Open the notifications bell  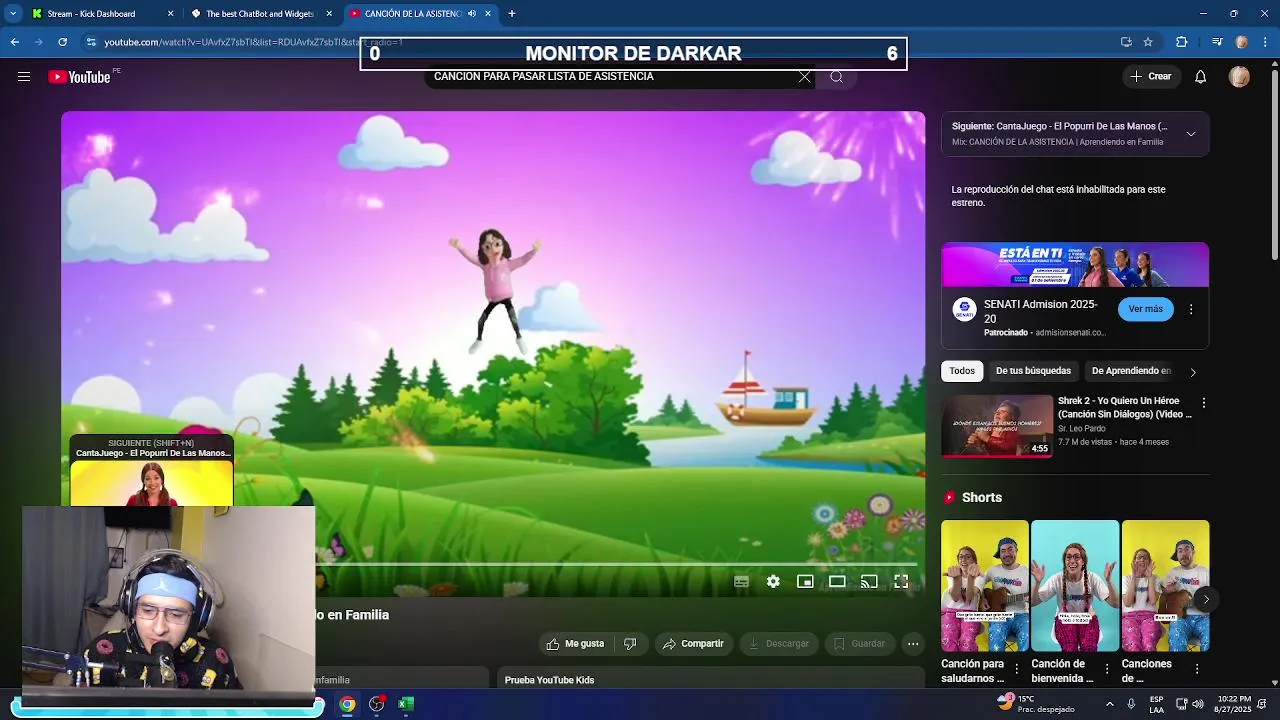click(1201, 77)
